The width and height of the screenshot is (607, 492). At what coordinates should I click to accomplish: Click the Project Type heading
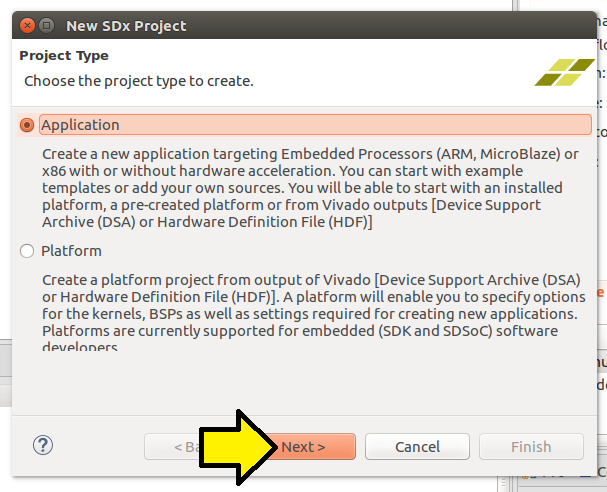64,56
